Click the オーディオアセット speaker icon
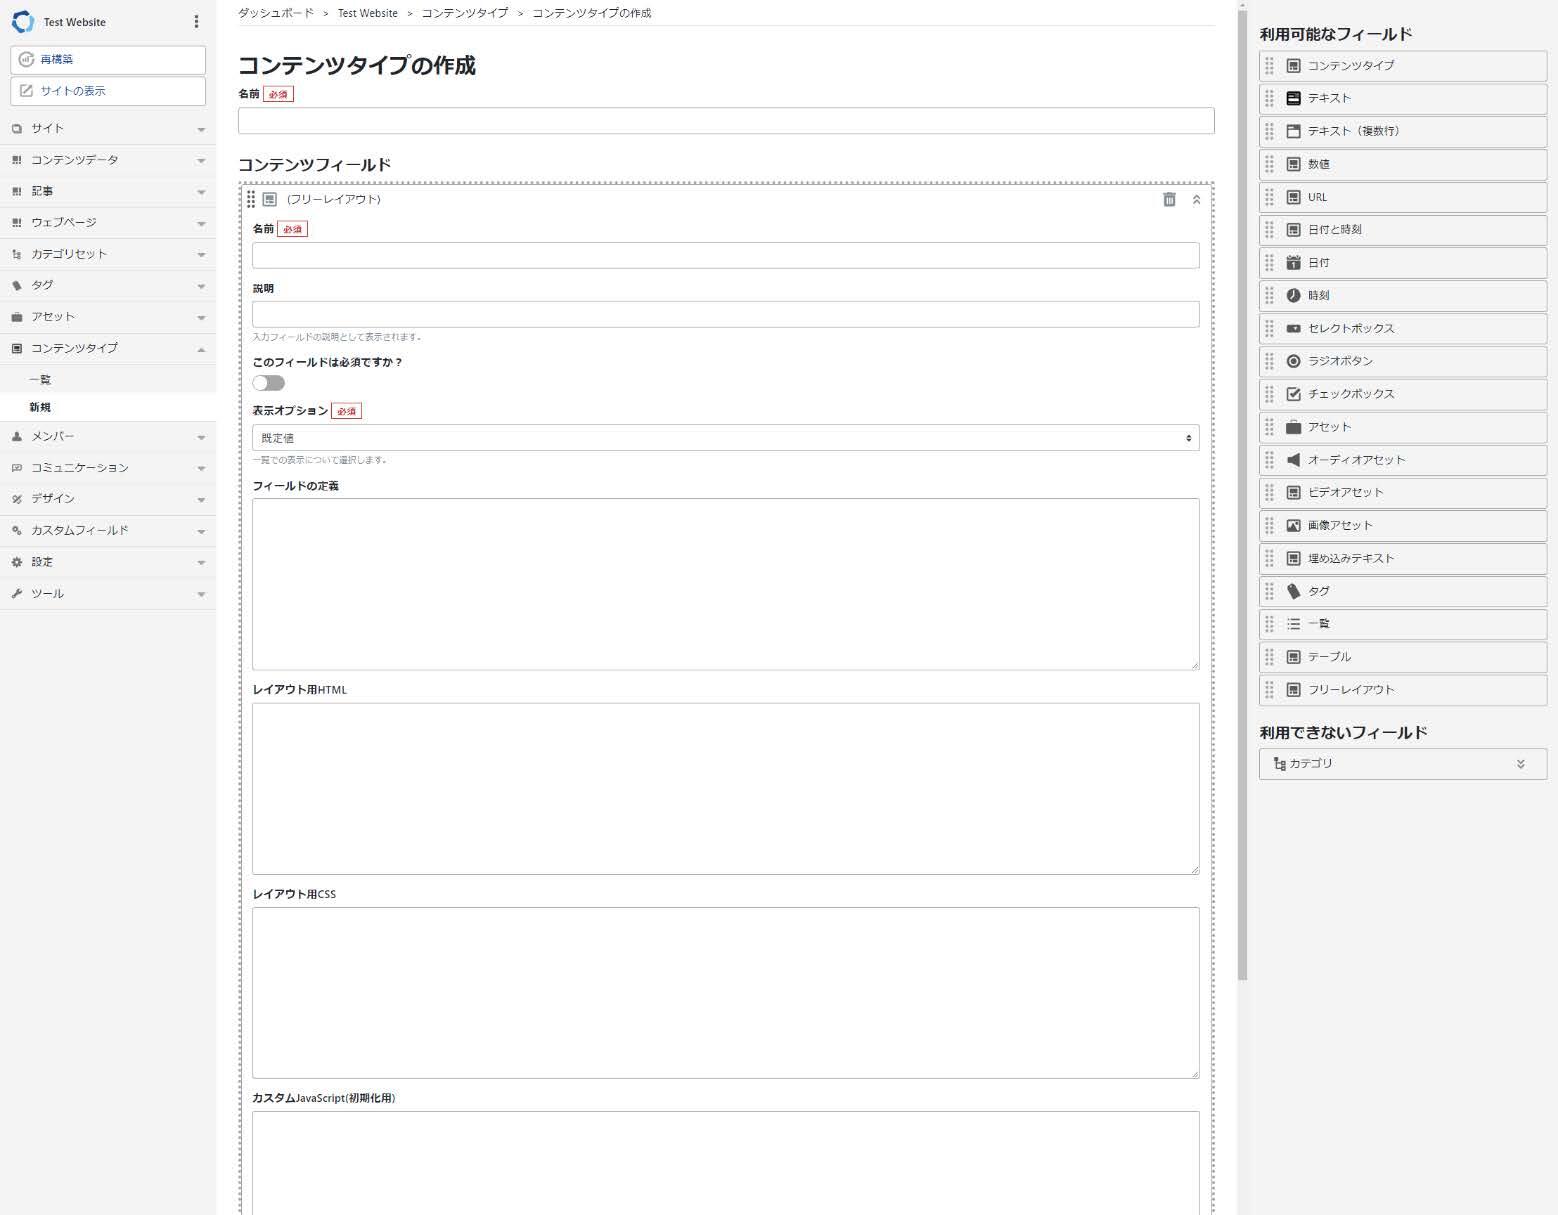The image size is (1558, 1215). (x=1293, y=460)
